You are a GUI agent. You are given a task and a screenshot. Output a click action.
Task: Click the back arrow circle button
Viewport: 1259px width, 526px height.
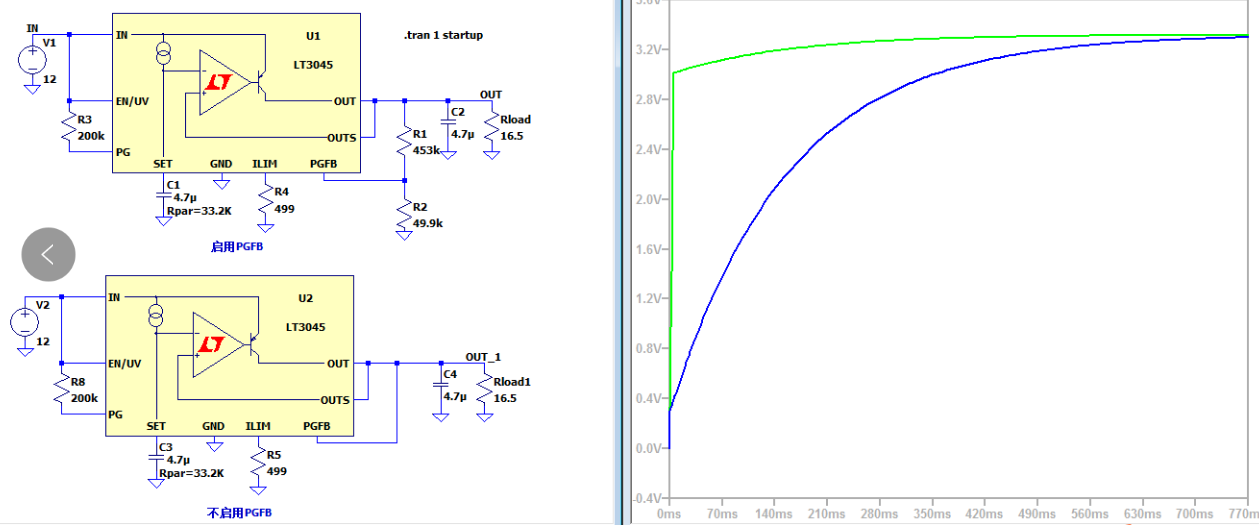pos(48,254)
